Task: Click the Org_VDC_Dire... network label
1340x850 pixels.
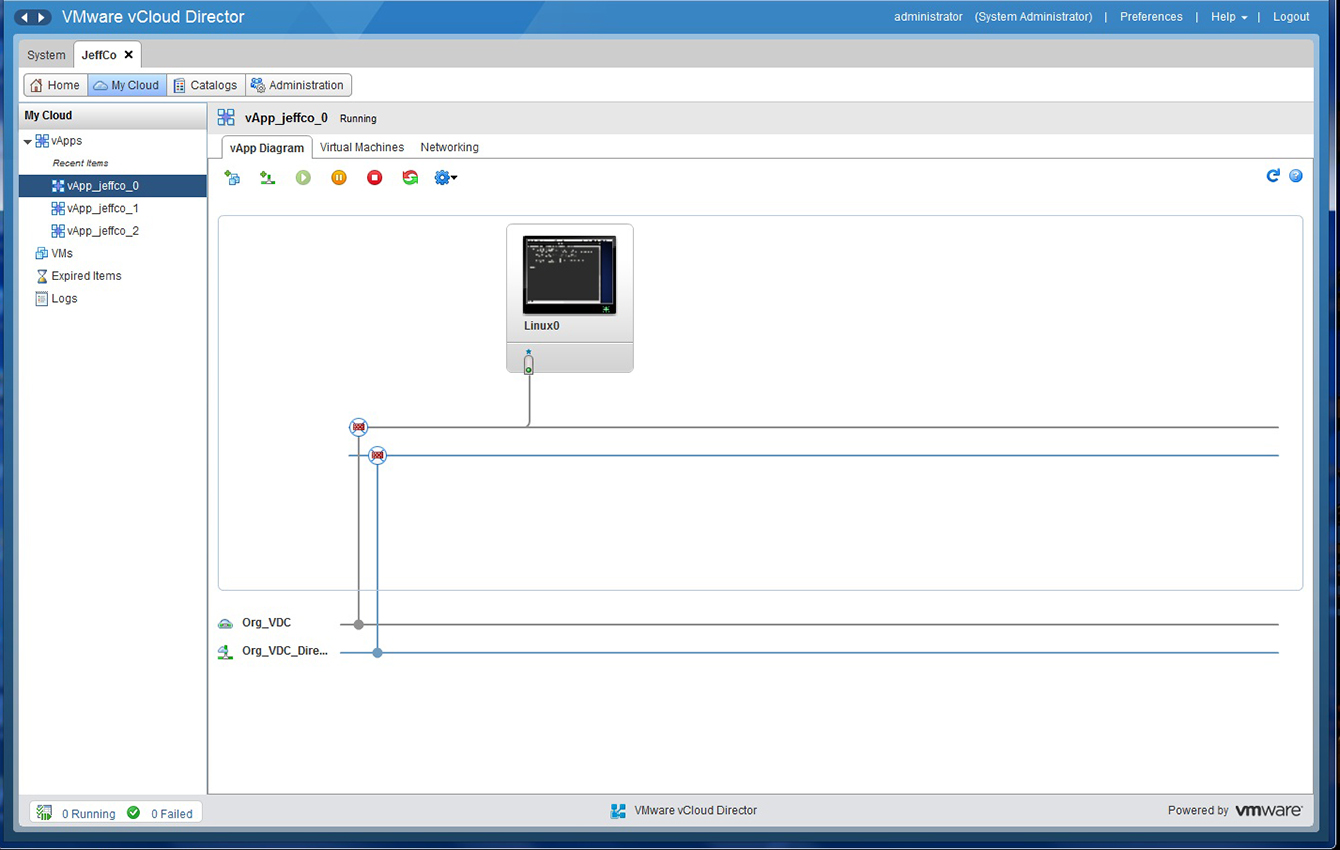Action: [285, 651]
